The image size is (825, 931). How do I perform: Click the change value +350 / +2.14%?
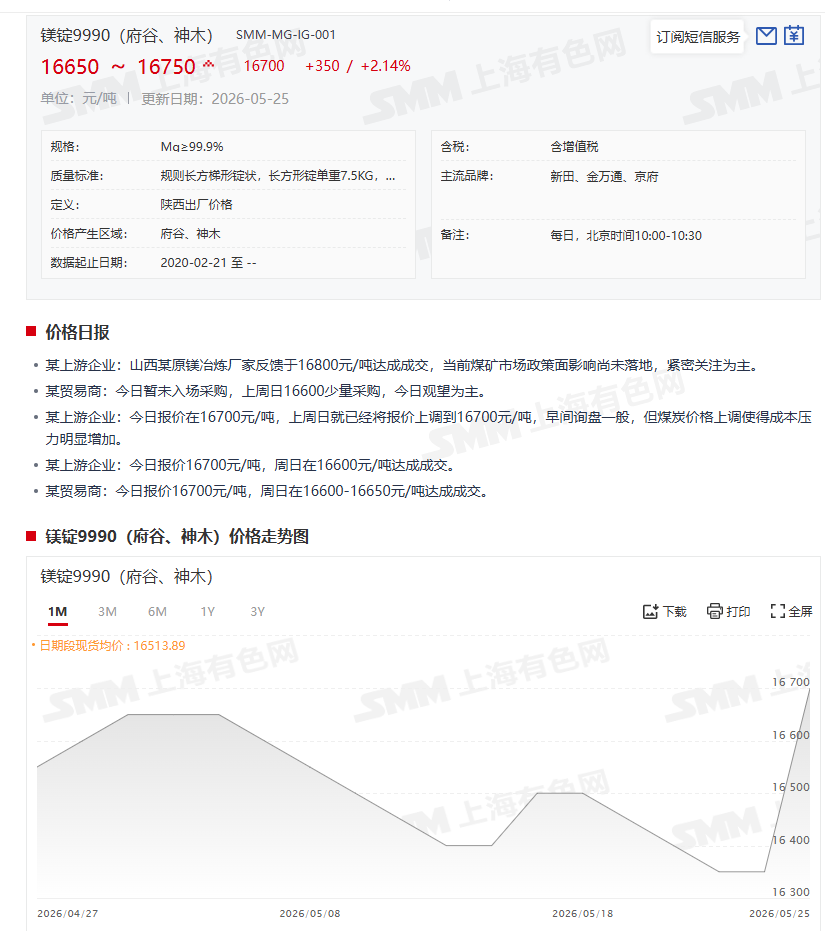[358, 66]
